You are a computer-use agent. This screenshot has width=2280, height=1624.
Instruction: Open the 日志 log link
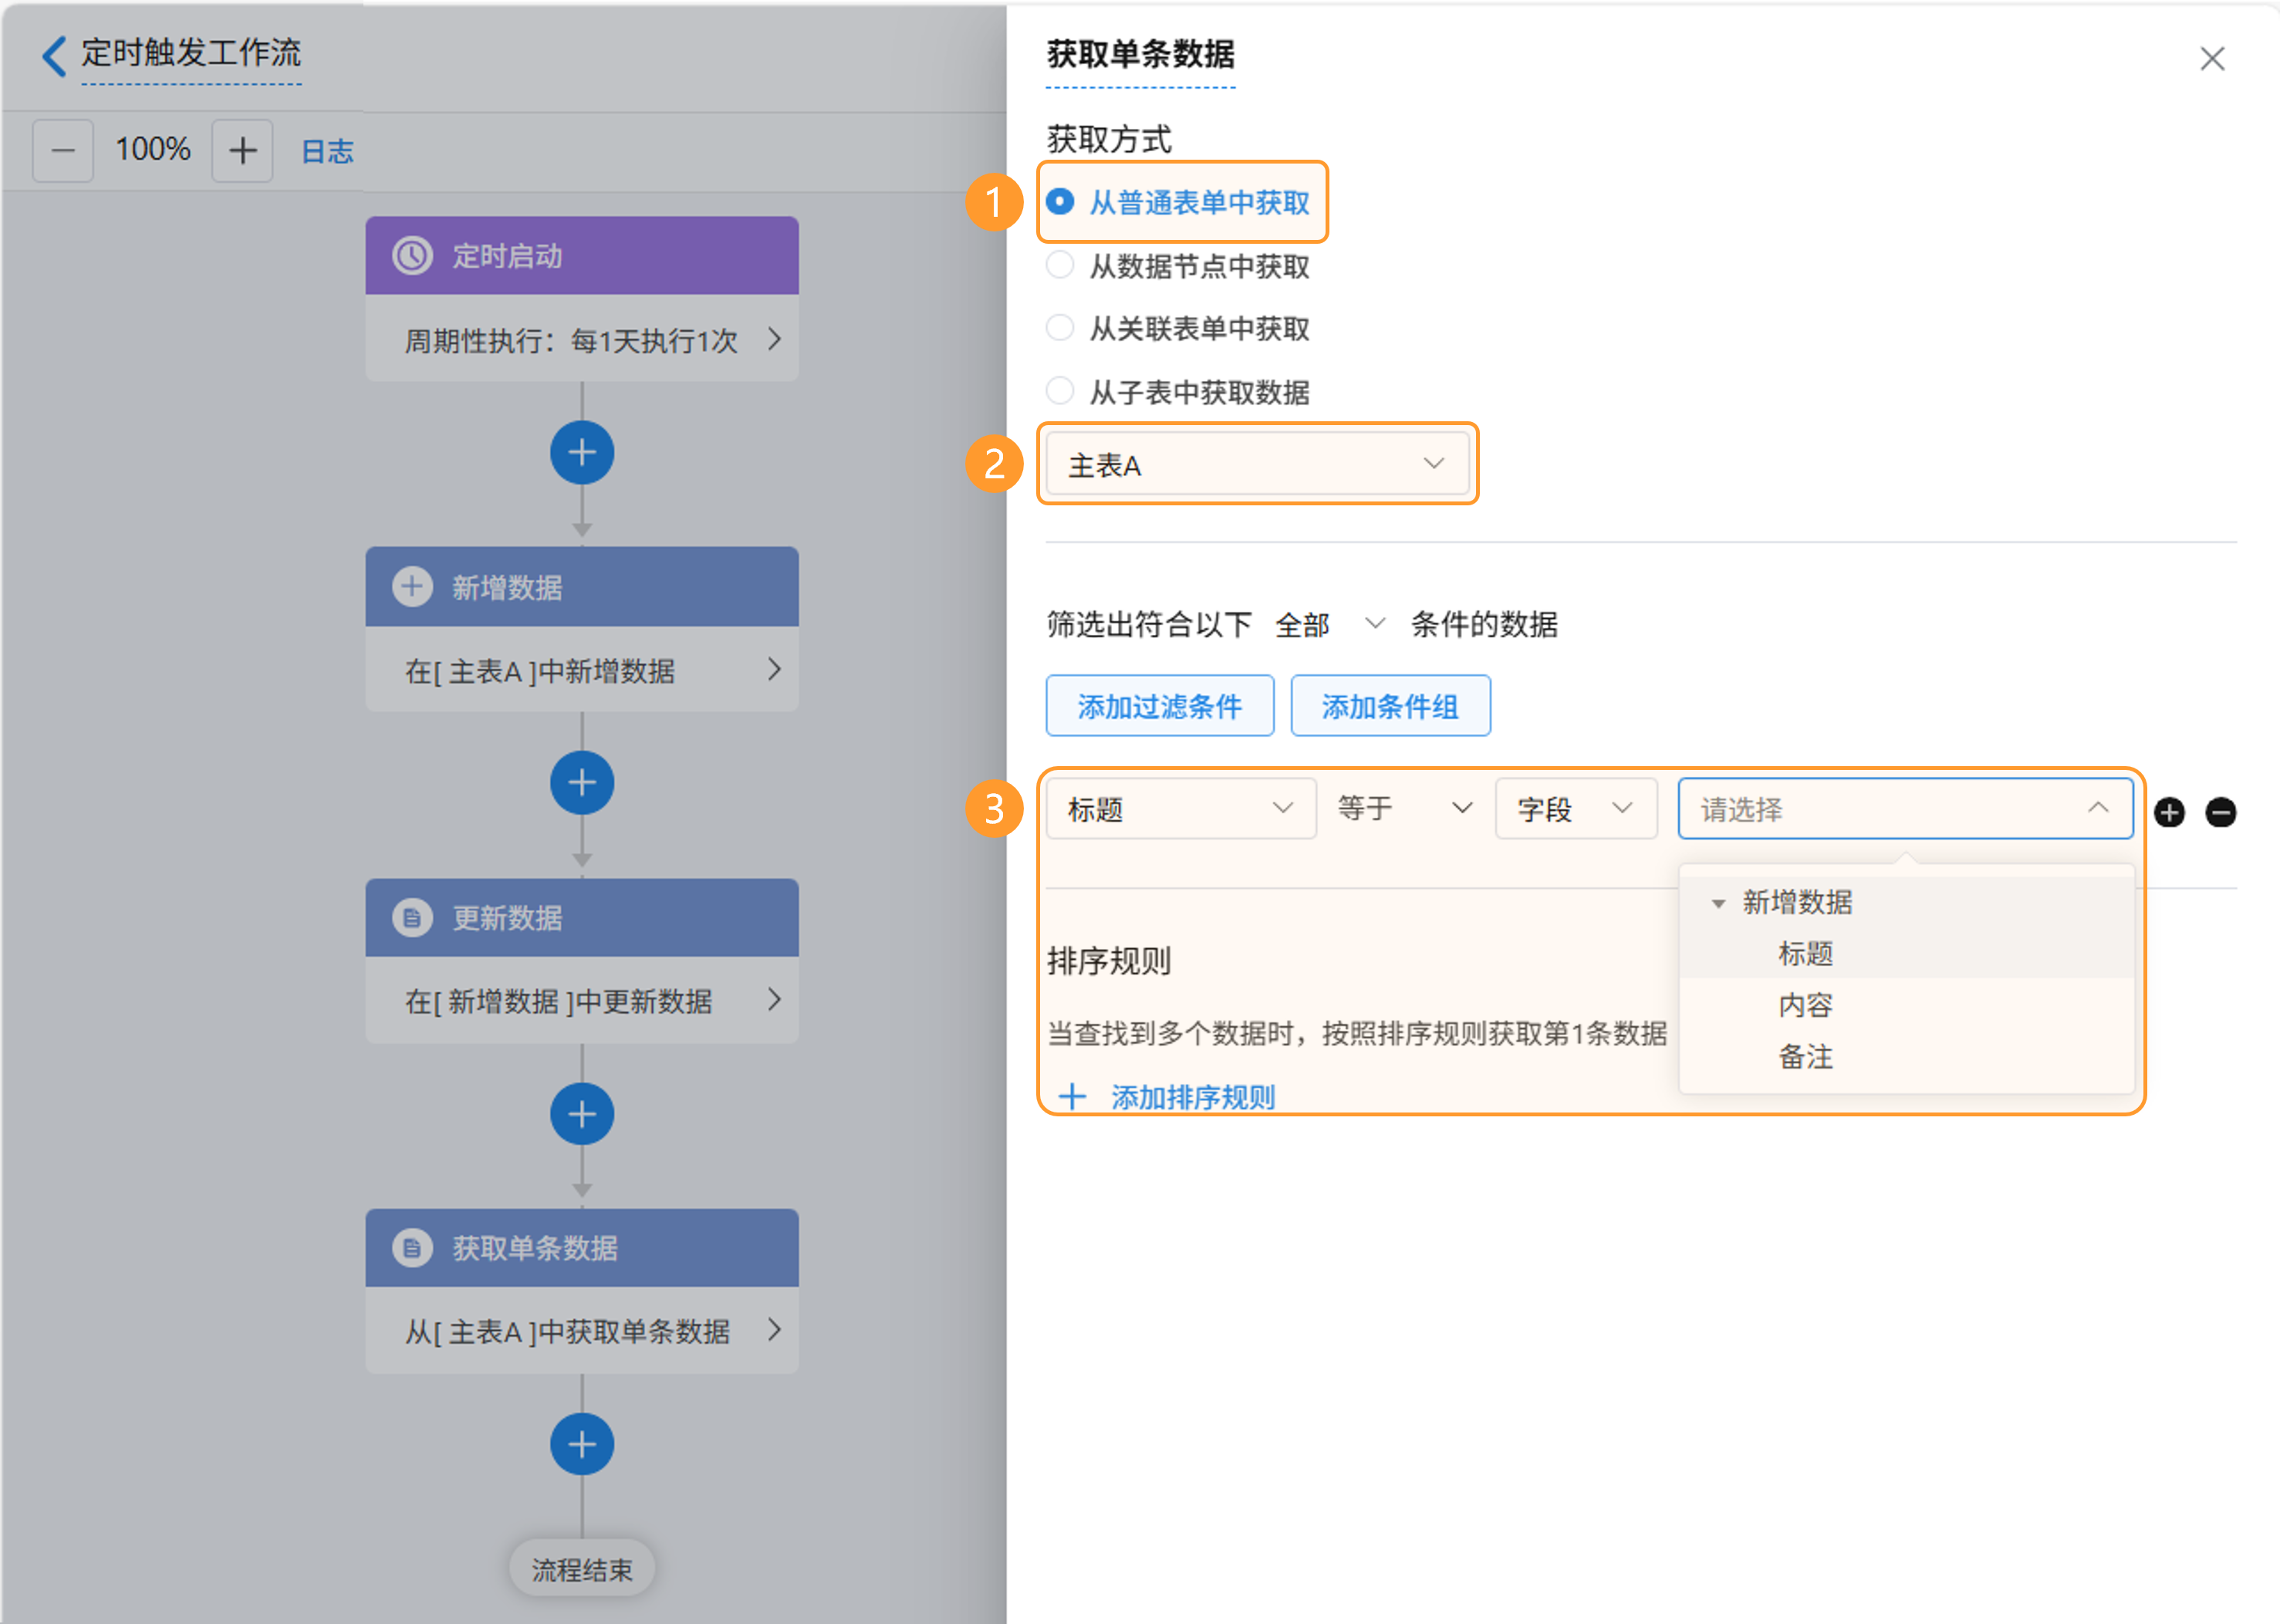click(327, 151)
